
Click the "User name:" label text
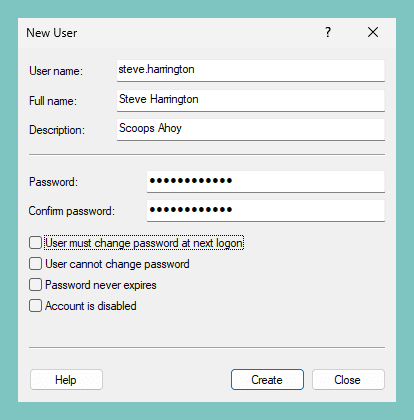pos(56,71)
